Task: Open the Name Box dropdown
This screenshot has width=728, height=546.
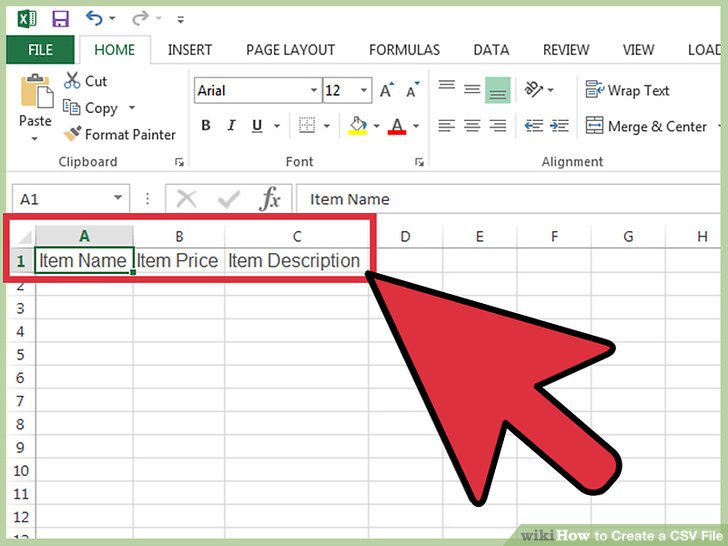Action: pos(118,198)
